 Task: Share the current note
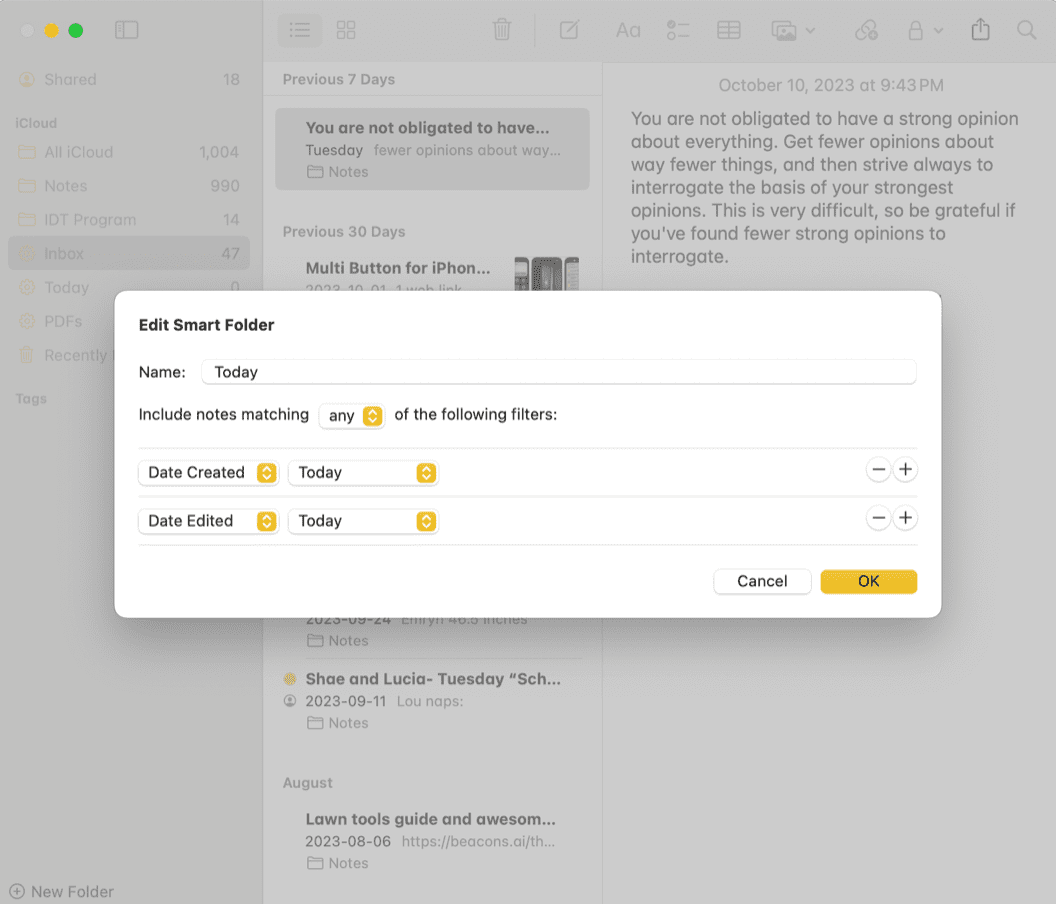979,30
